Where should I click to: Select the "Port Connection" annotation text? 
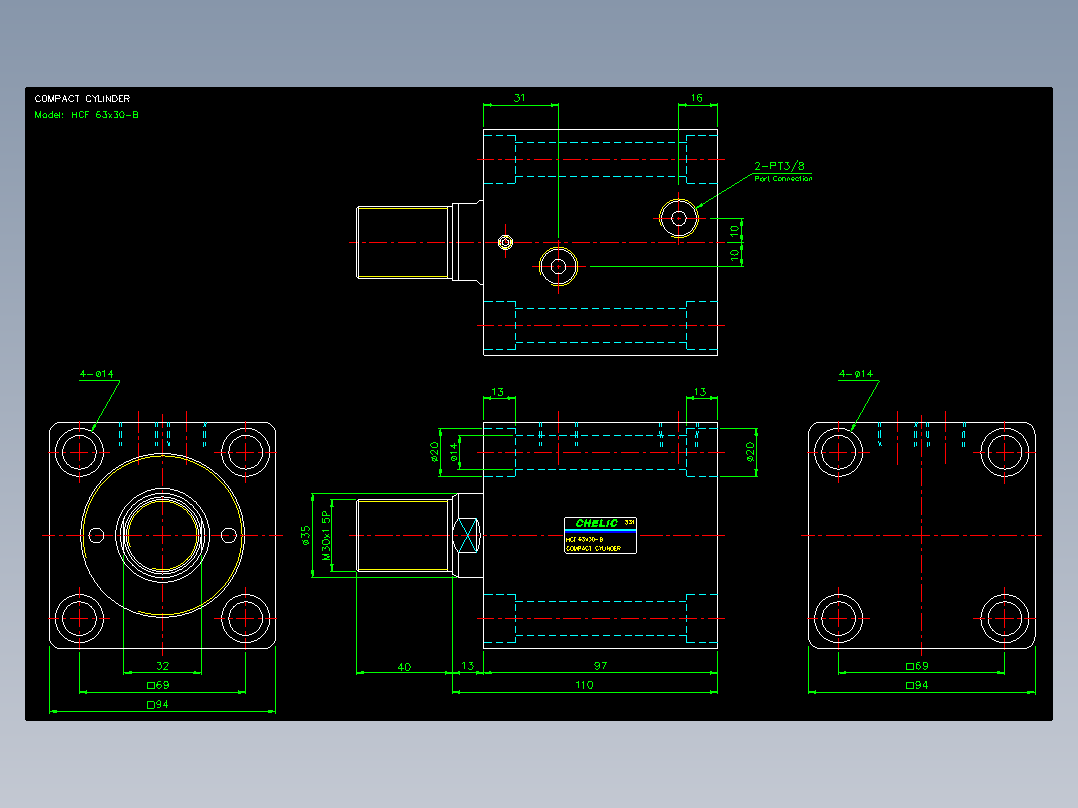783,178
